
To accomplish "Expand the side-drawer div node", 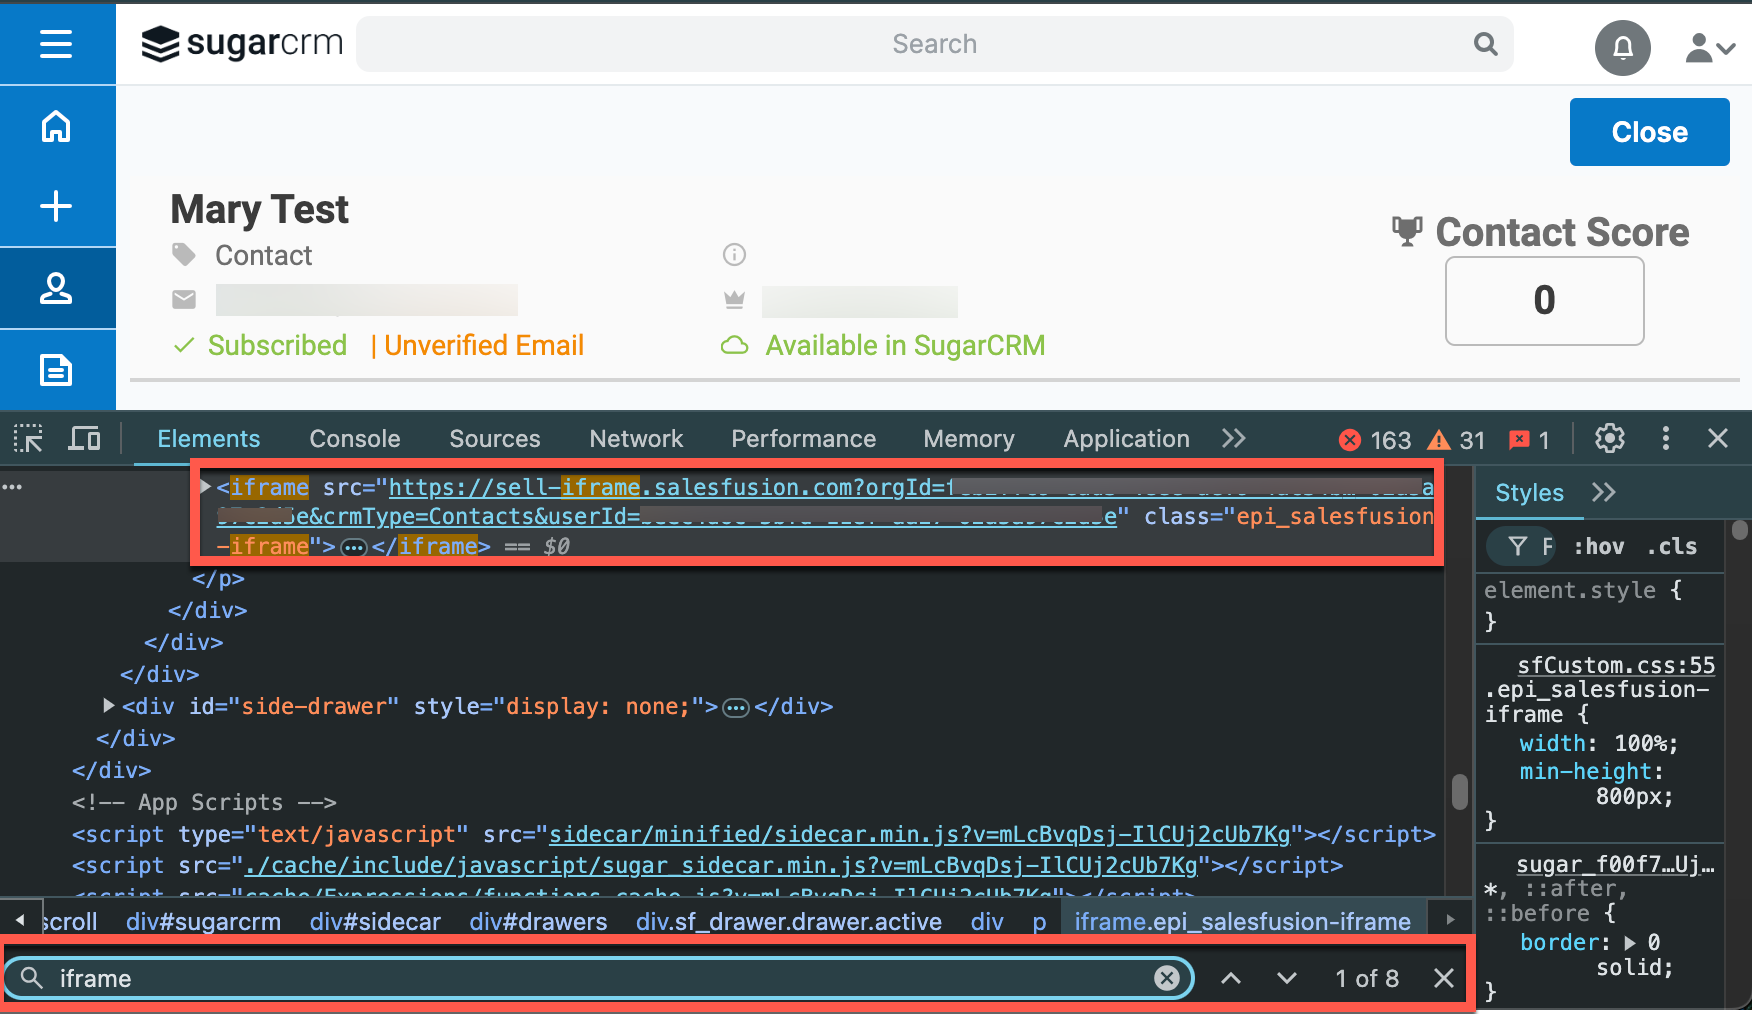I will click(x=109, y=706).
